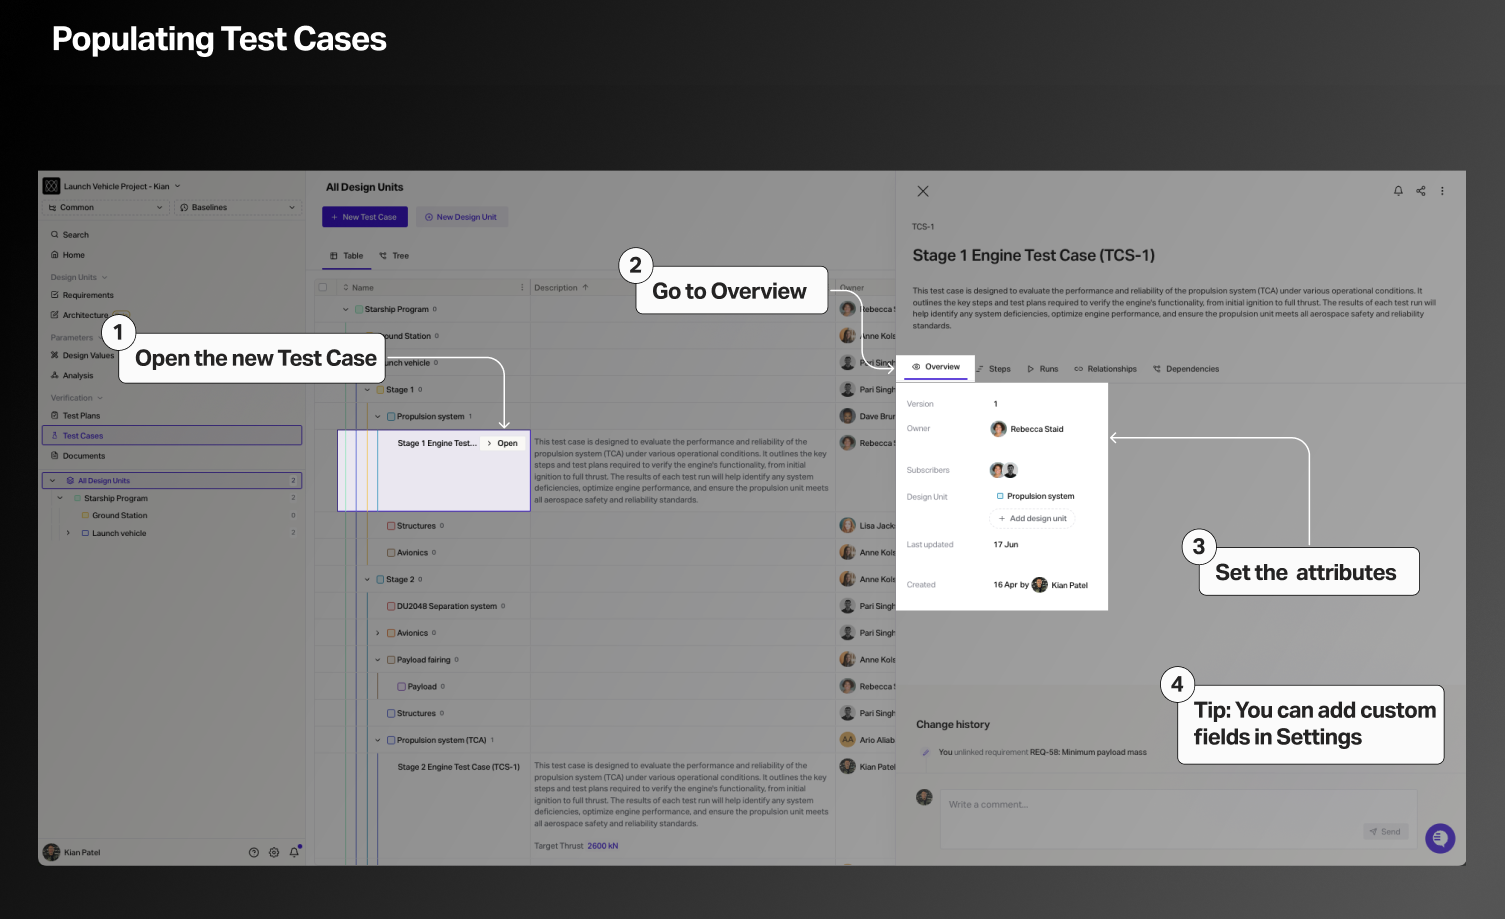Screen dimensions: 1505x919
Task: Click the Add design unit button
Action: (x=1033, y=518)
